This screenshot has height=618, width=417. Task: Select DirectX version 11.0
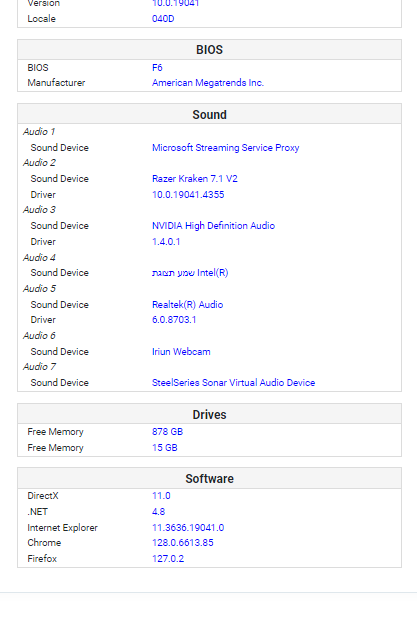click(x=161, y=496)
